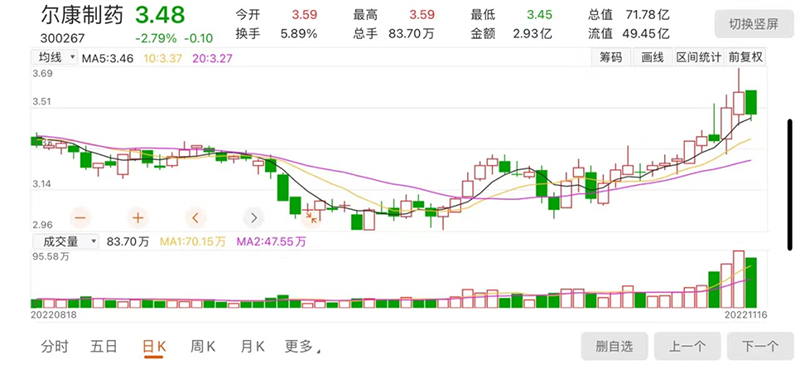The image size is (800, 370).
Task: Click 删自选 to remove from watchlist
Action: pyautogui.click(x=614, y=347)
